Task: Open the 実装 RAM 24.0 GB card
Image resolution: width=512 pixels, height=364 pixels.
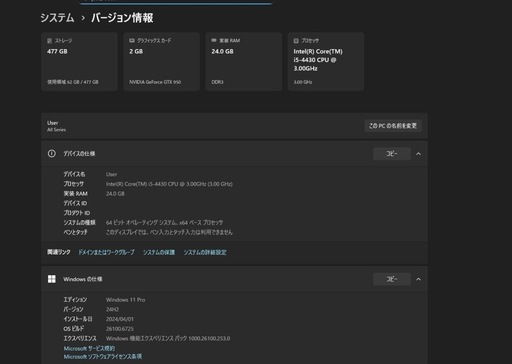Action: 244,61
